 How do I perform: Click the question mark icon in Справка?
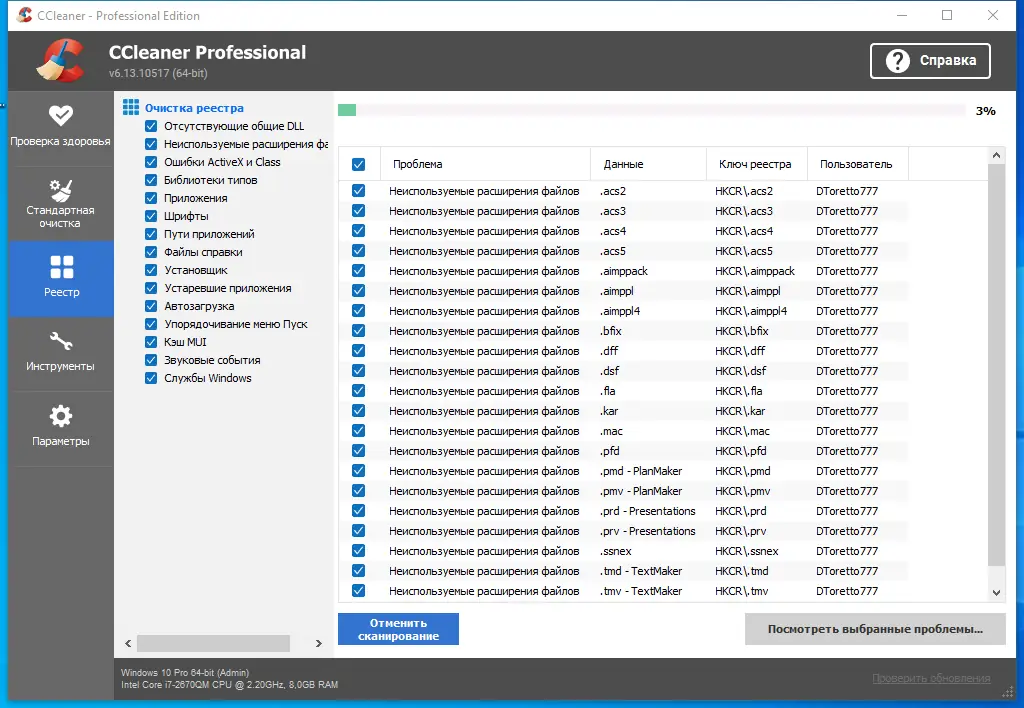898,60
